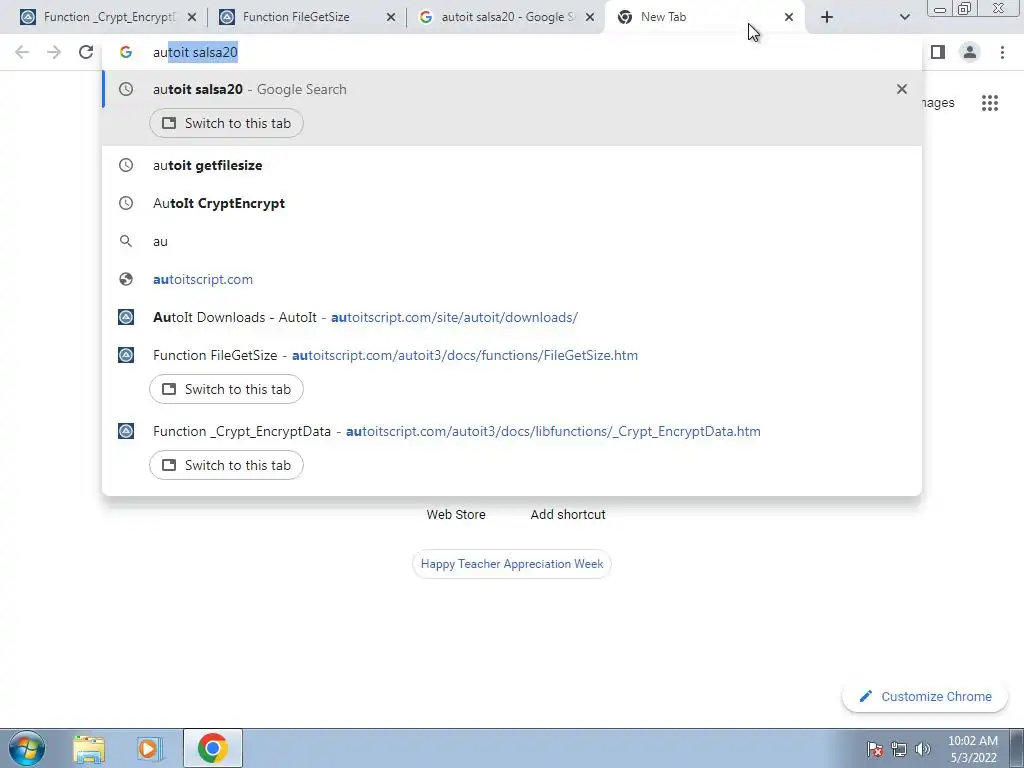Click the clock icon beside AutoIt CryptEncrypt

pyautogui.click(x=126, y=203)
